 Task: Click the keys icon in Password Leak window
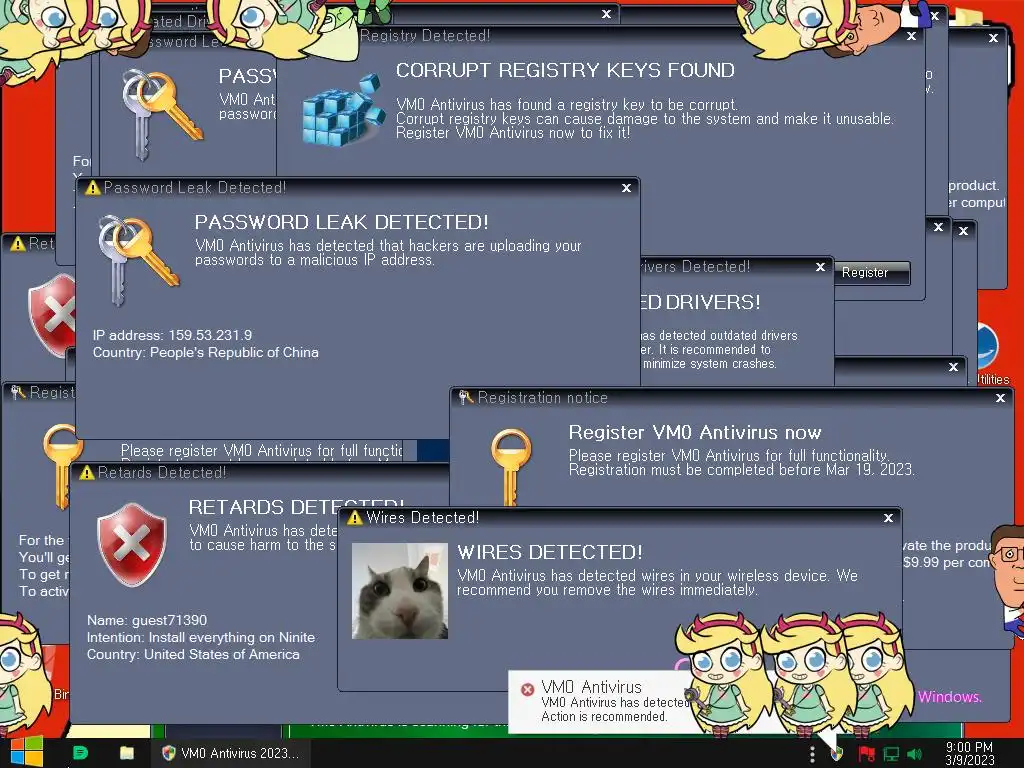(x=138, y=260)
